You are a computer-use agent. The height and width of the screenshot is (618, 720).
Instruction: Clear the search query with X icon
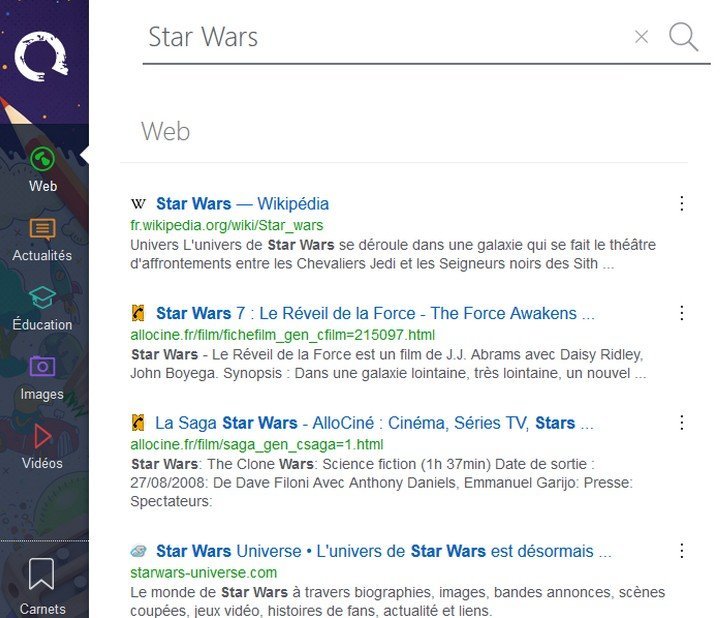coord(641,37)
